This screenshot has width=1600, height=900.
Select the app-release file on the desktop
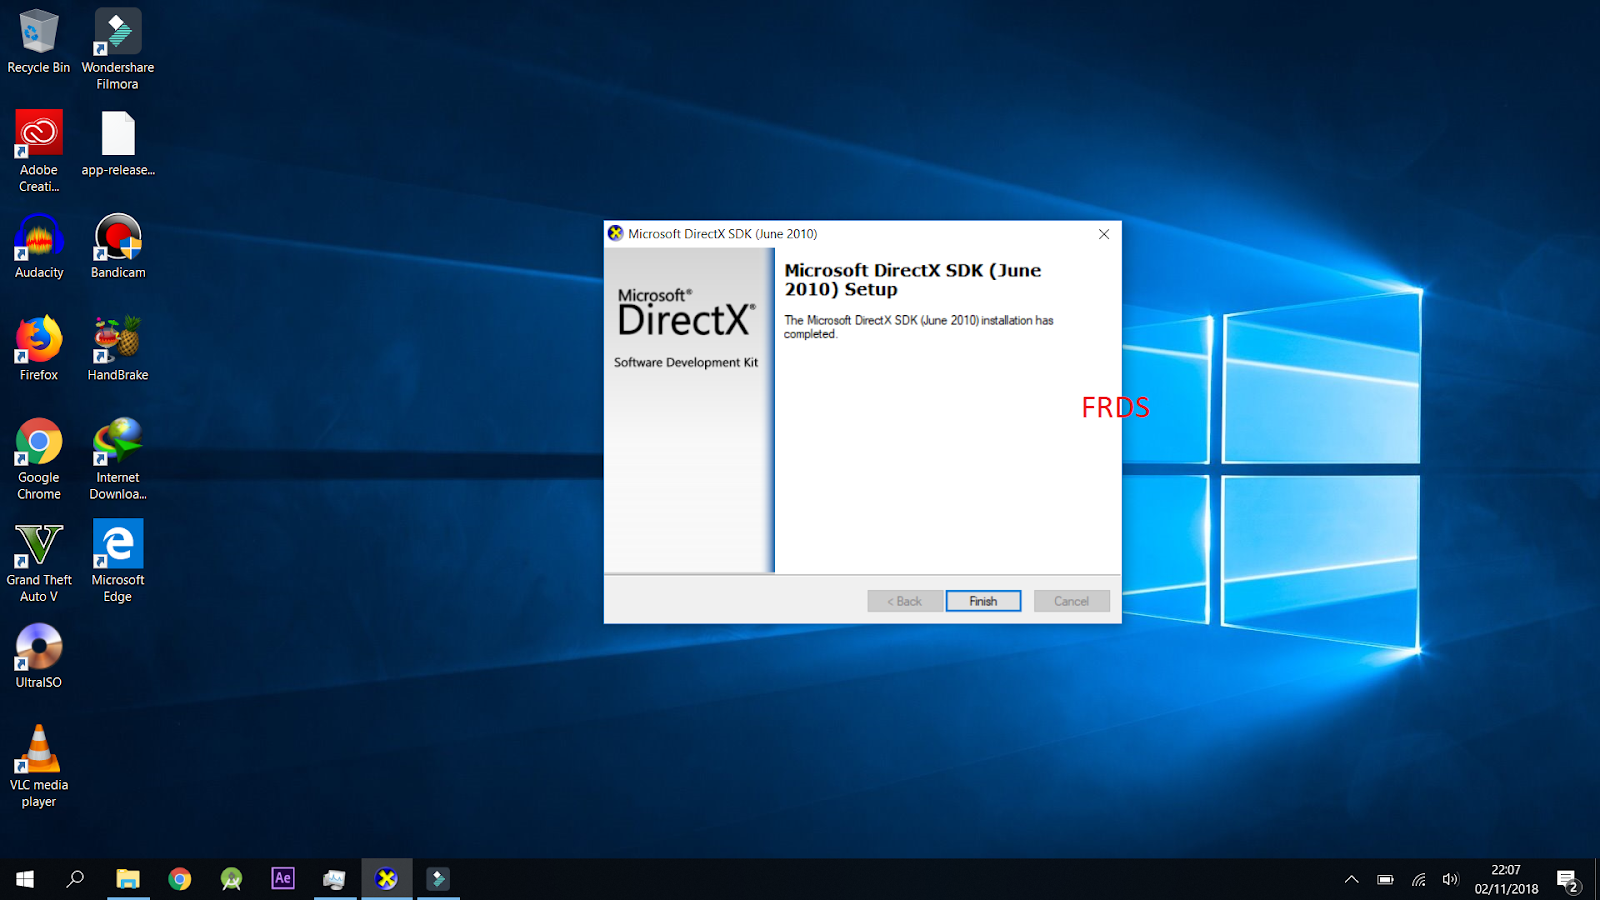tap(118, 144)
